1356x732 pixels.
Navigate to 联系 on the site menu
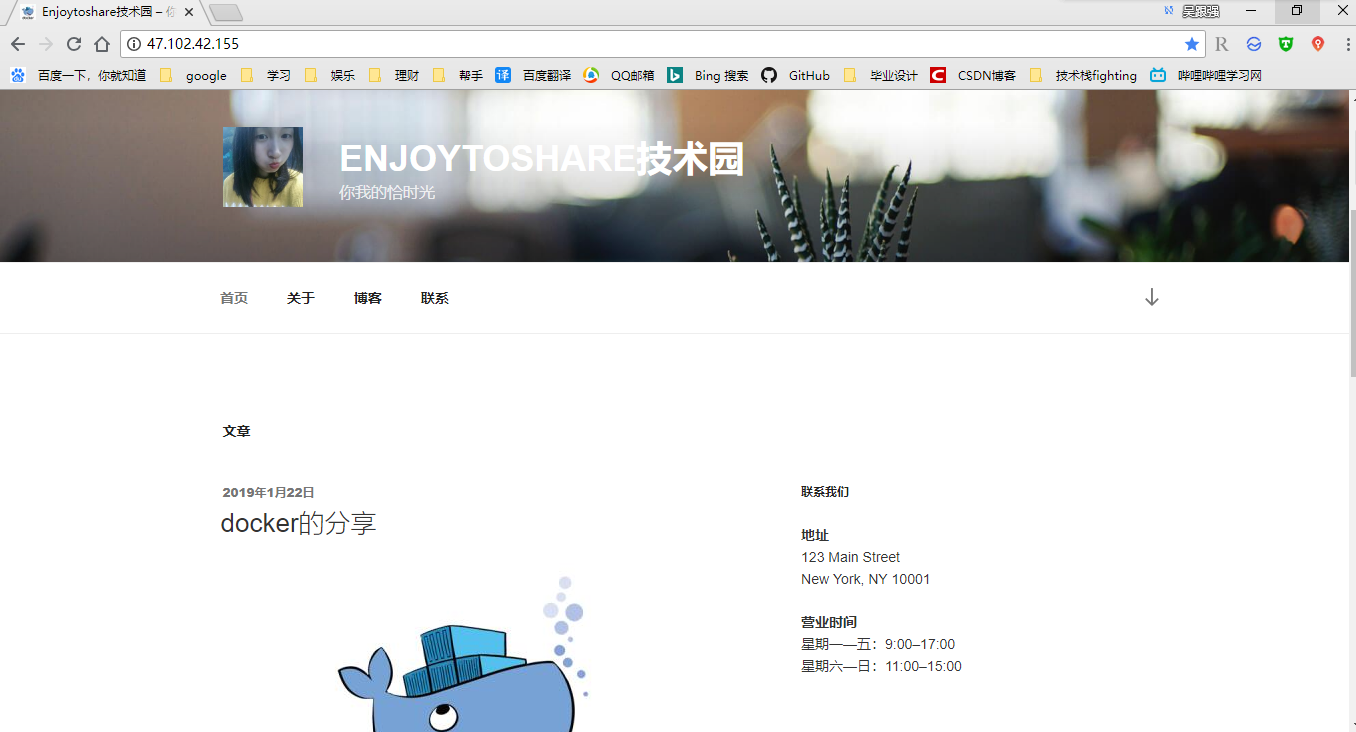435,297
